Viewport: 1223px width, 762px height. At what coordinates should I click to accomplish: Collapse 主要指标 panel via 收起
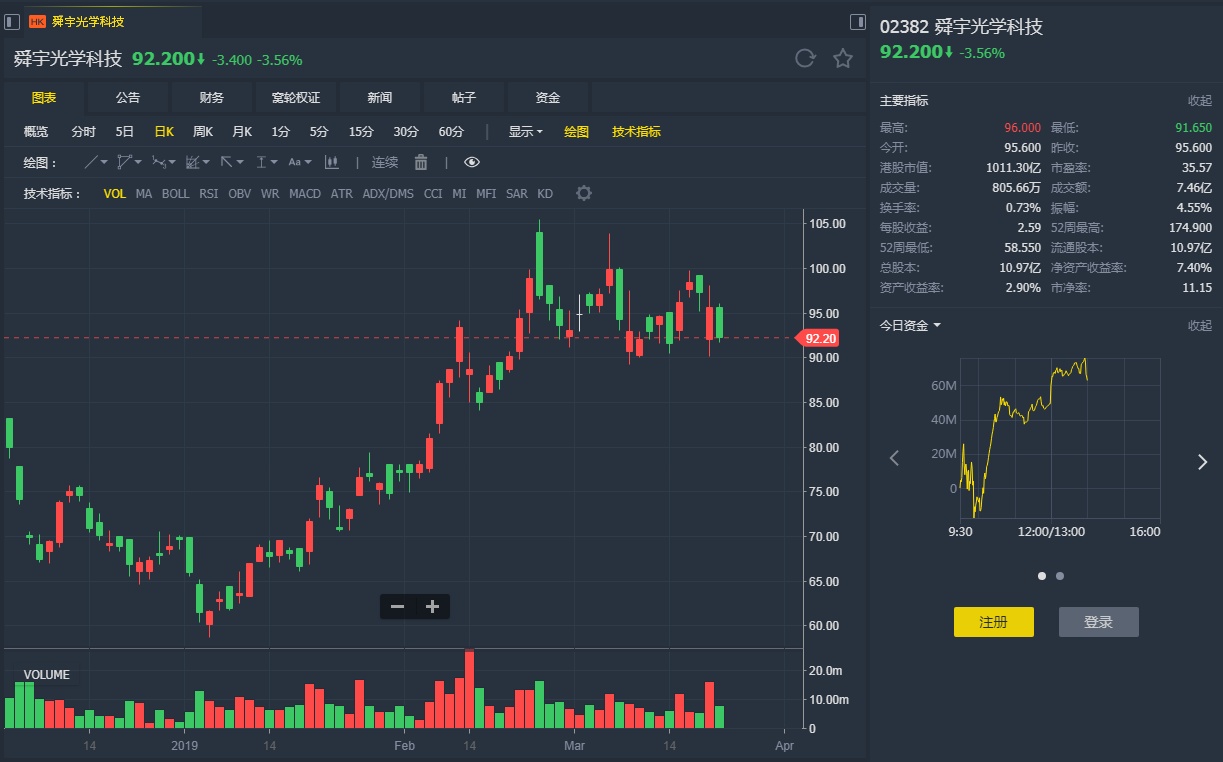pos(1199,101)
